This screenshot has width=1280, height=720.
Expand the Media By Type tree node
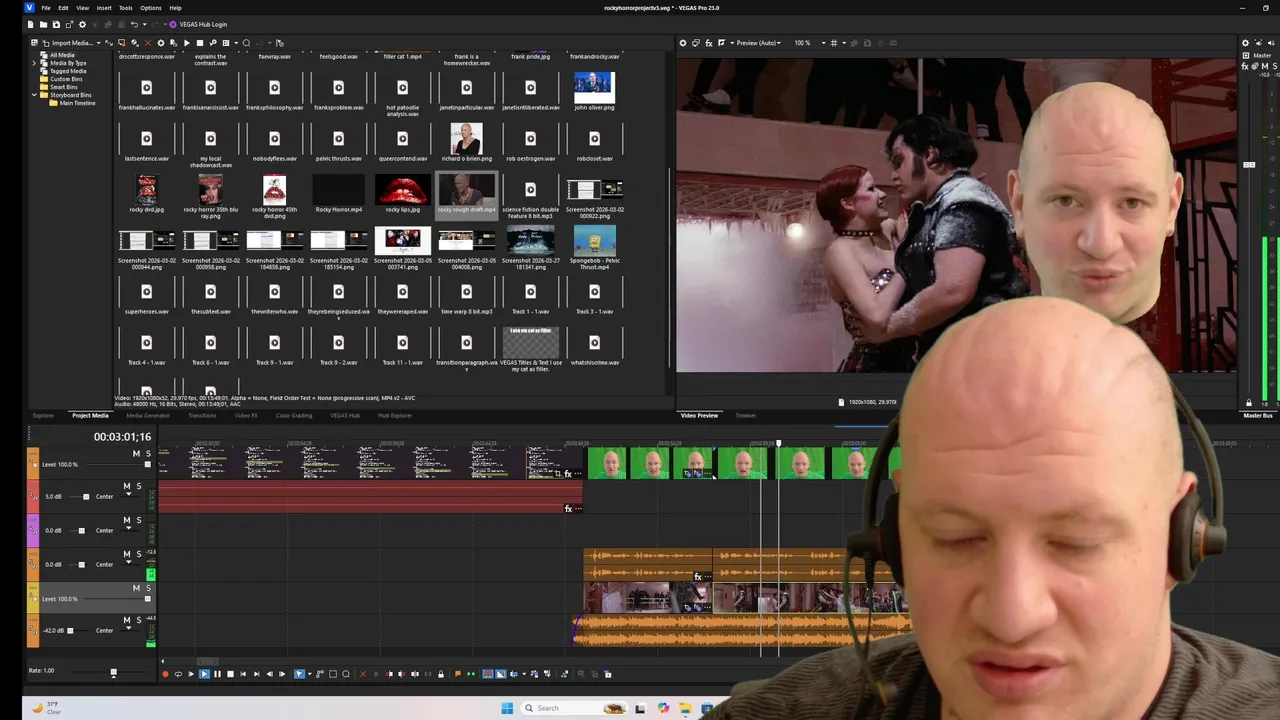click(x=34, y=63)
